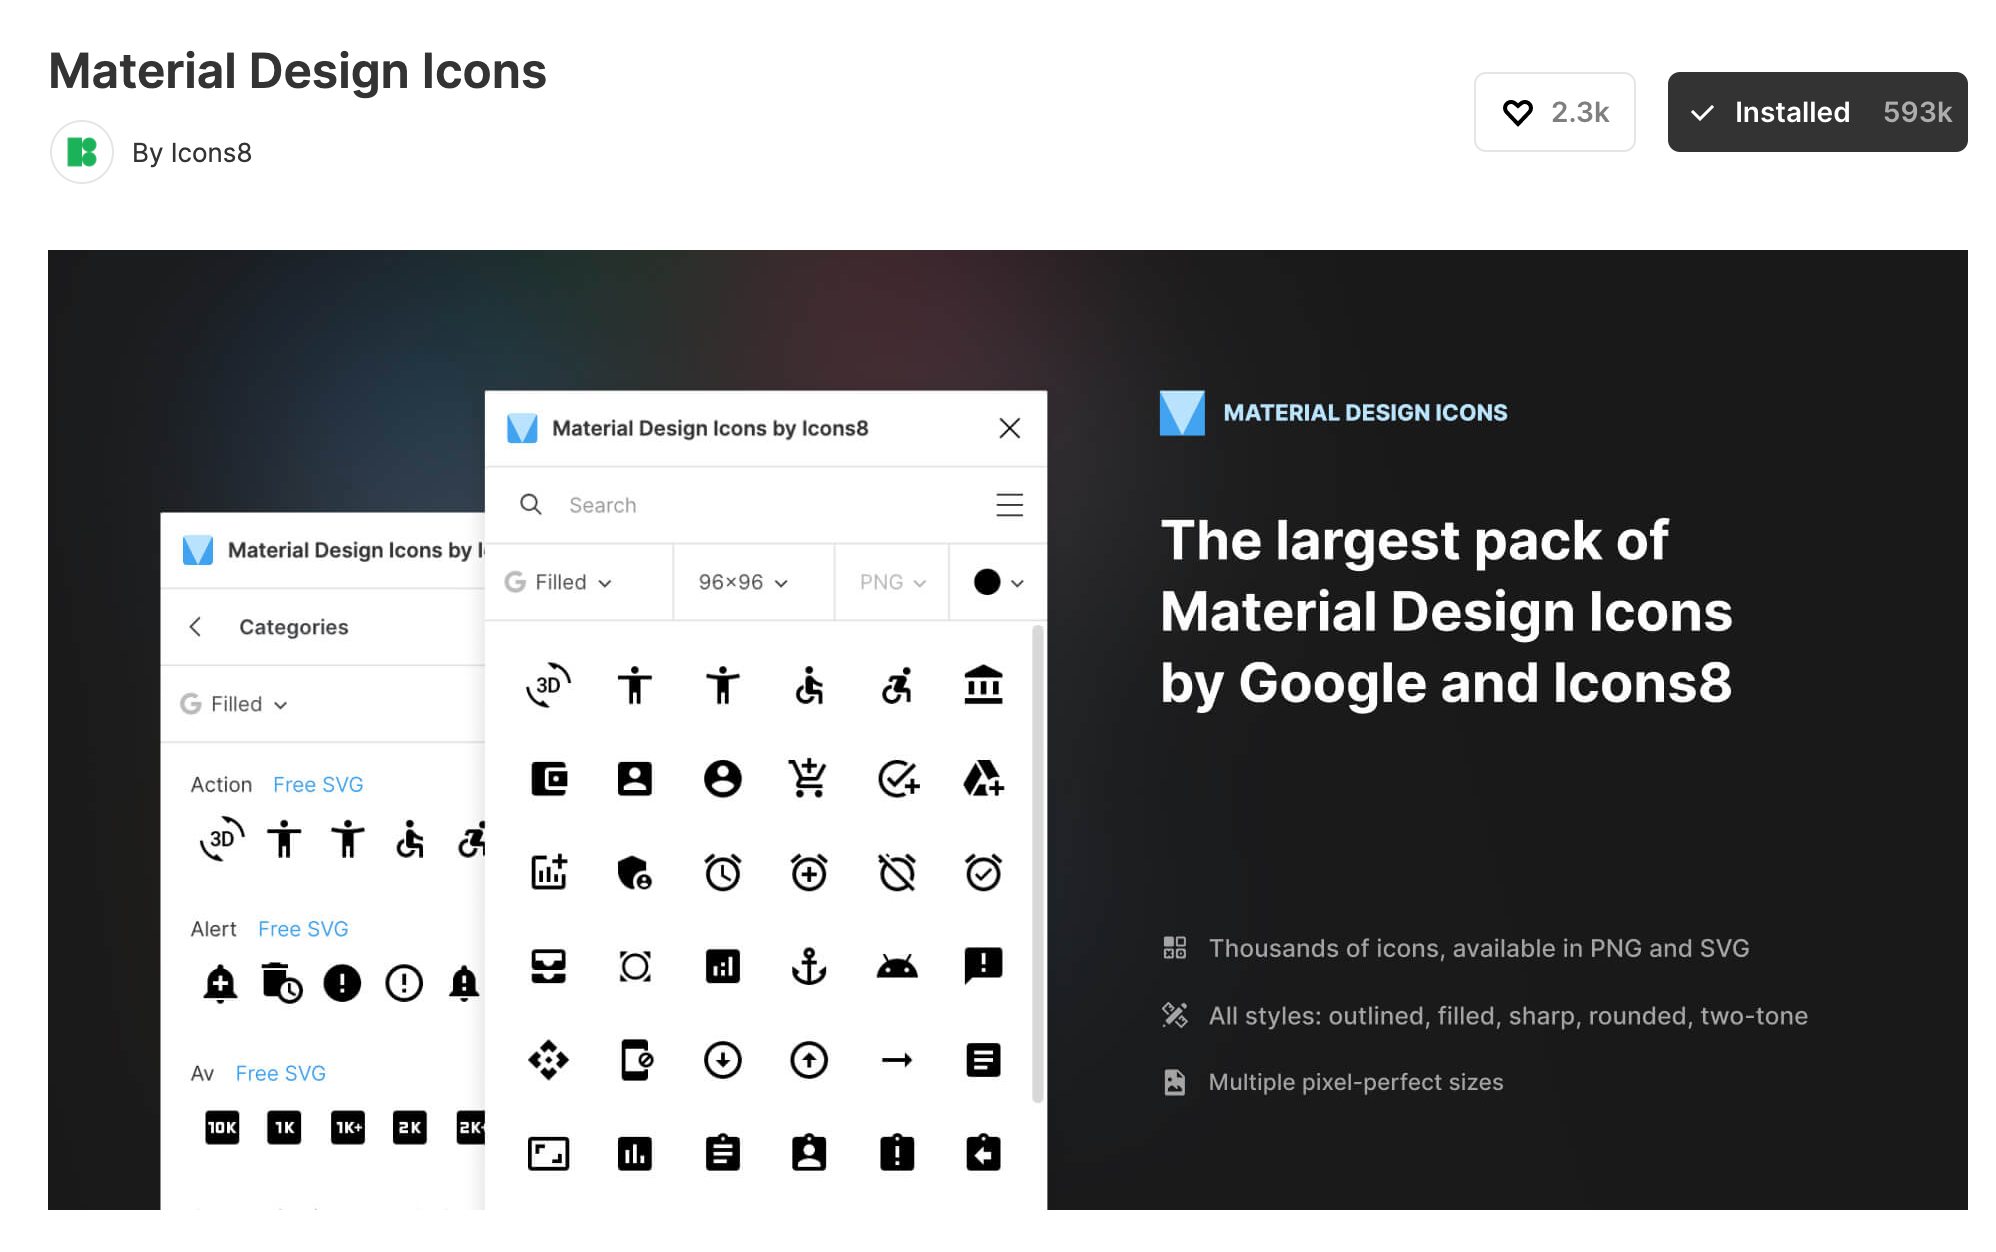Select the Android robot icon
The width and height of the screenshot is (1996, 1252).
[x=897, y=966]
